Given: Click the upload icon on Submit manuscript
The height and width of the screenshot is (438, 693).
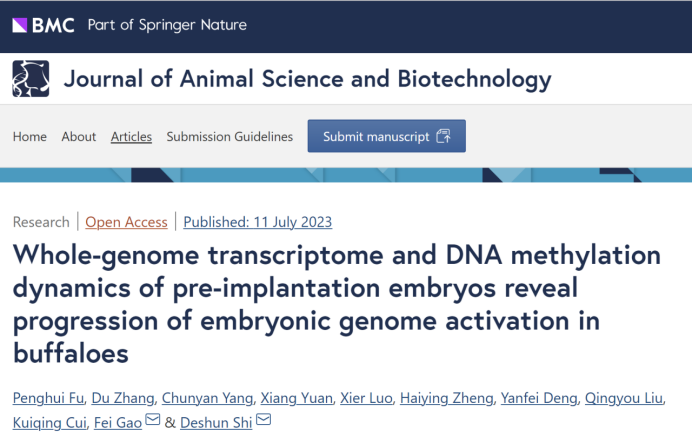Looking at the screenshot, I should 443,137.
